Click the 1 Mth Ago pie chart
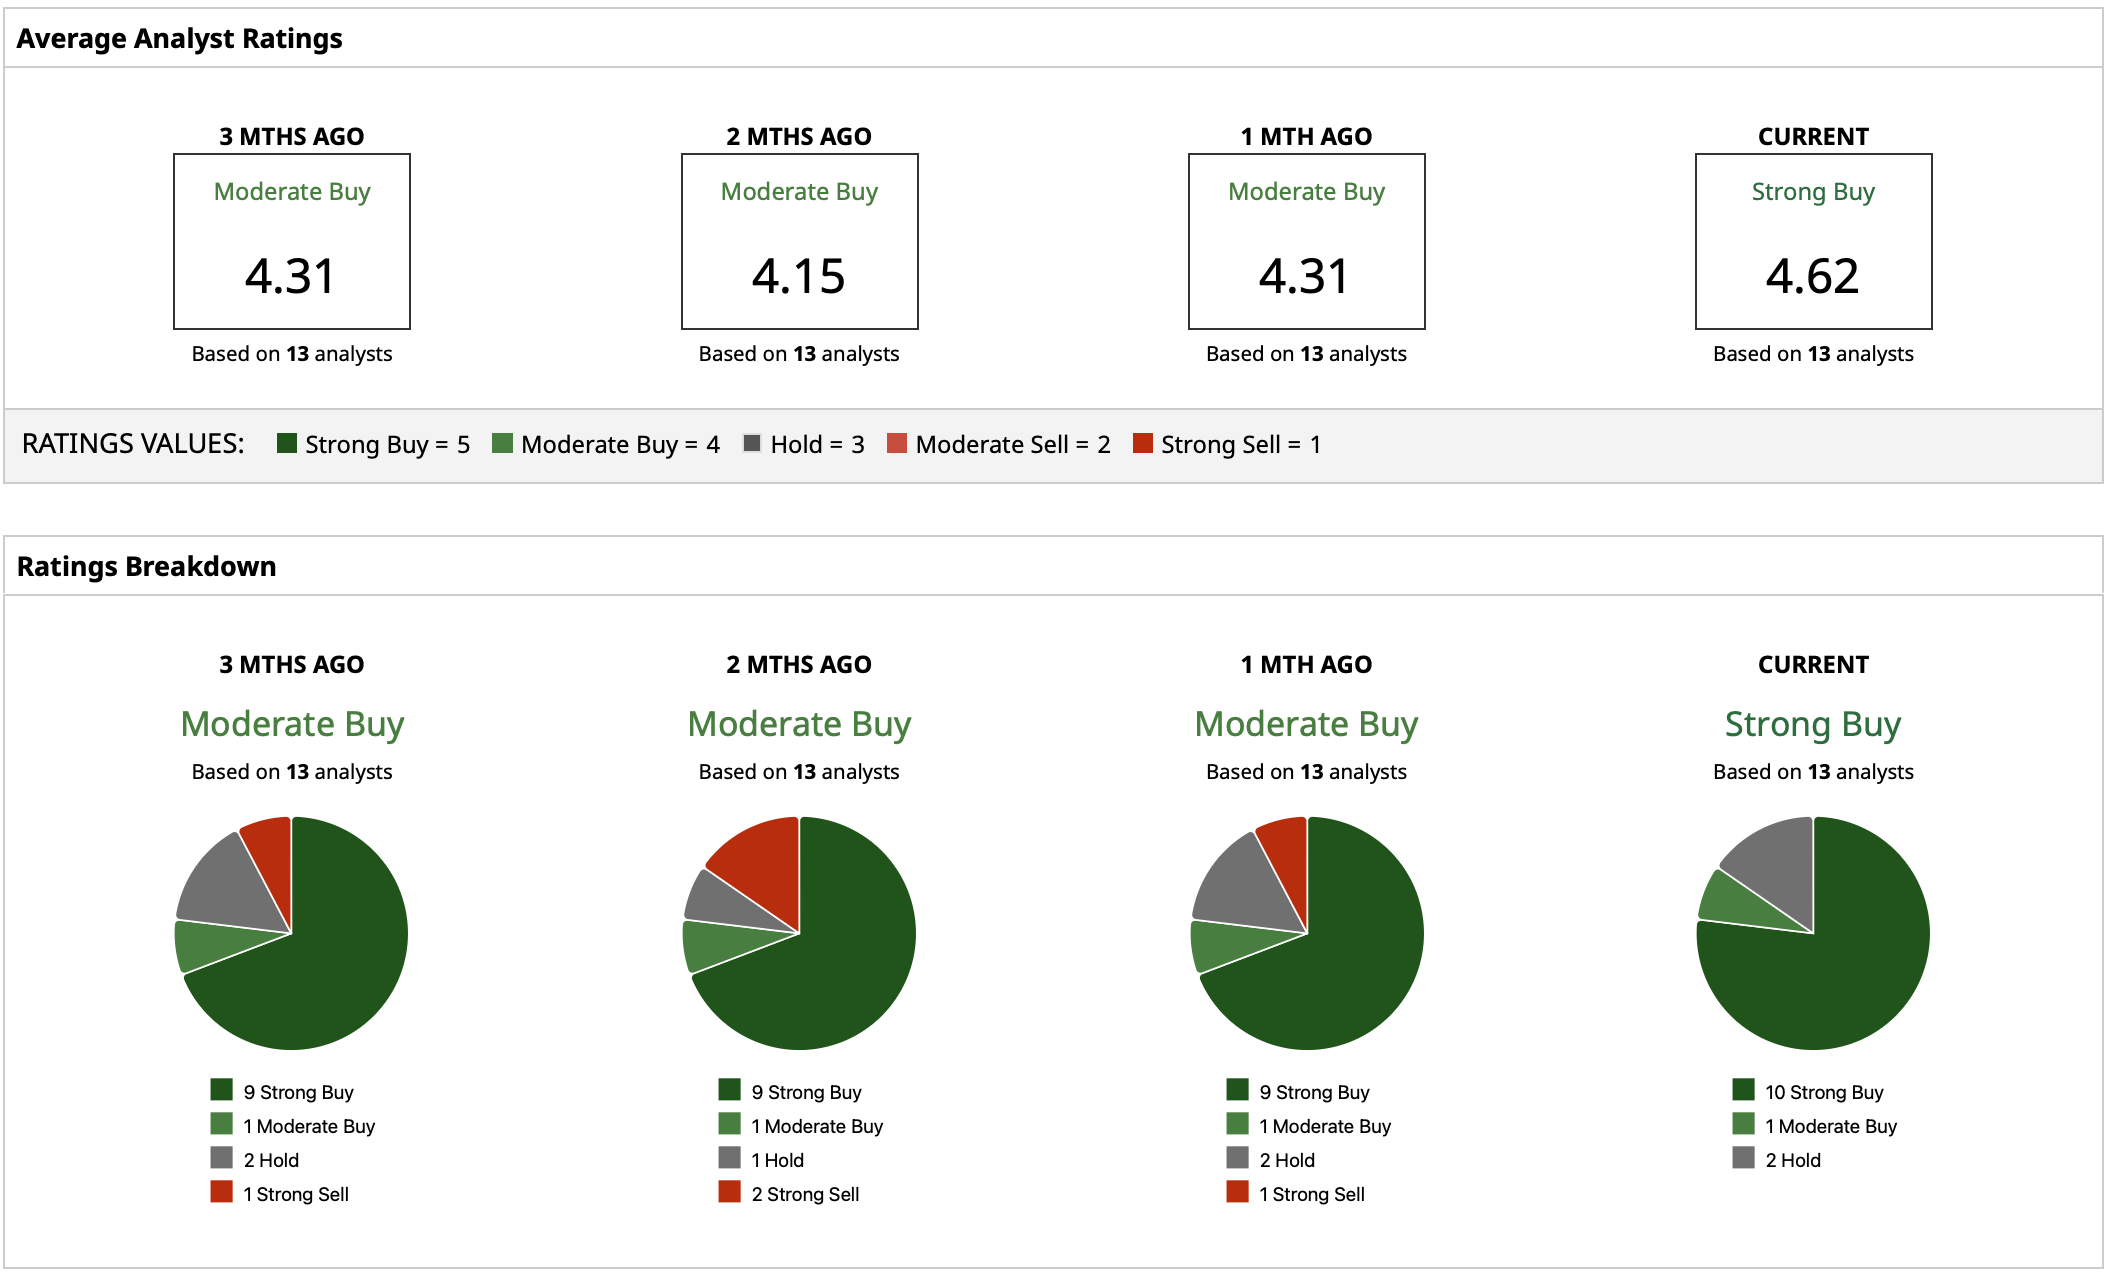The image size is (2110, 1280). tap(1306, 933)
